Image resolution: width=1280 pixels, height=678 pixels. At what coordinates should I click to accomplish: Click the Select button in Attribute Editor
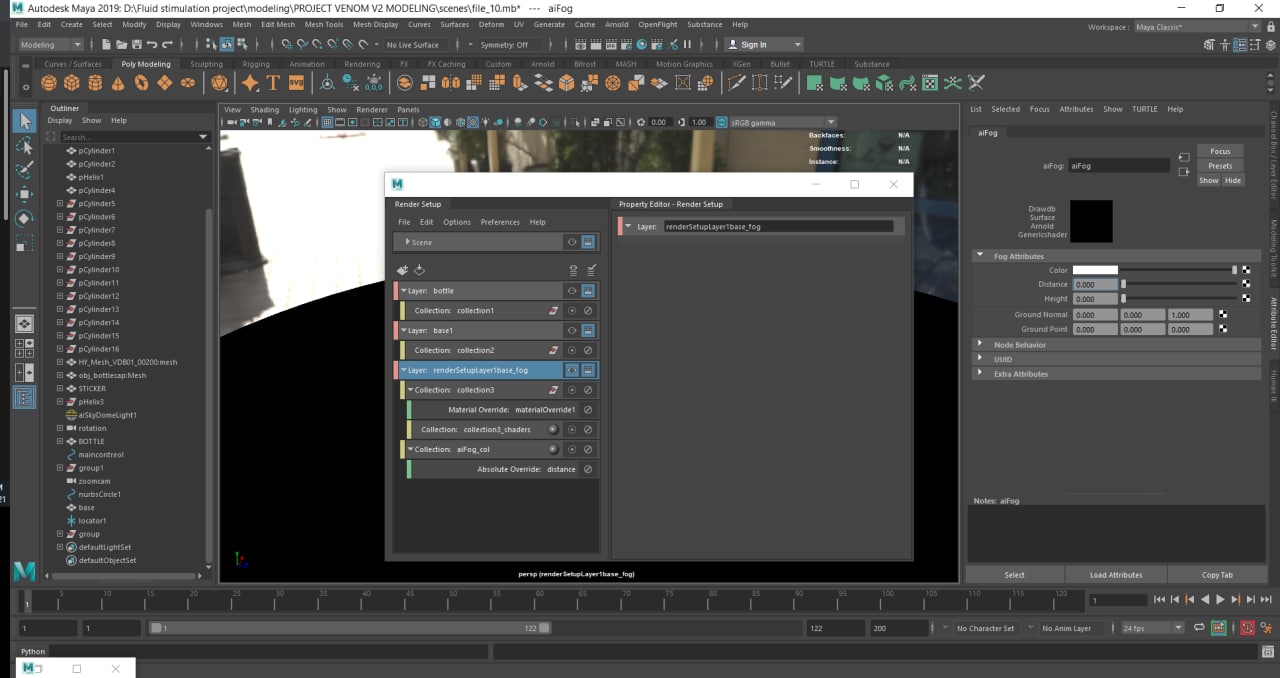[1014, 575]
